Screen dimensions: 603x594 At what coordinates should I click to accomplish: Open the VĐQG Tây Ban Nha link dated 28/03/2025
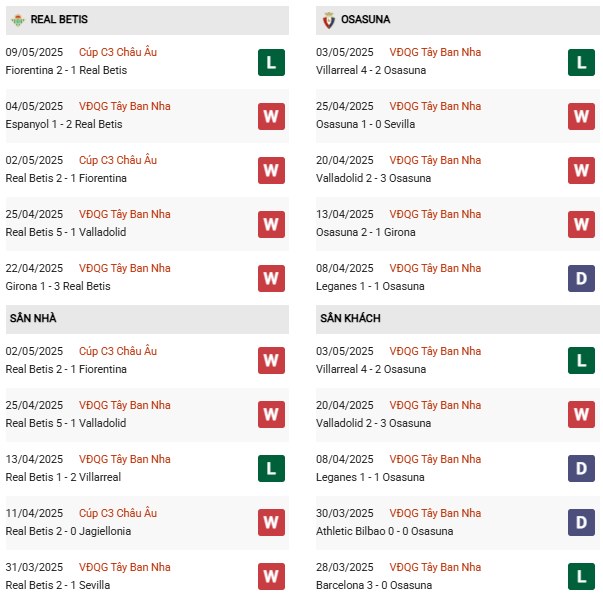coord(435,567)
